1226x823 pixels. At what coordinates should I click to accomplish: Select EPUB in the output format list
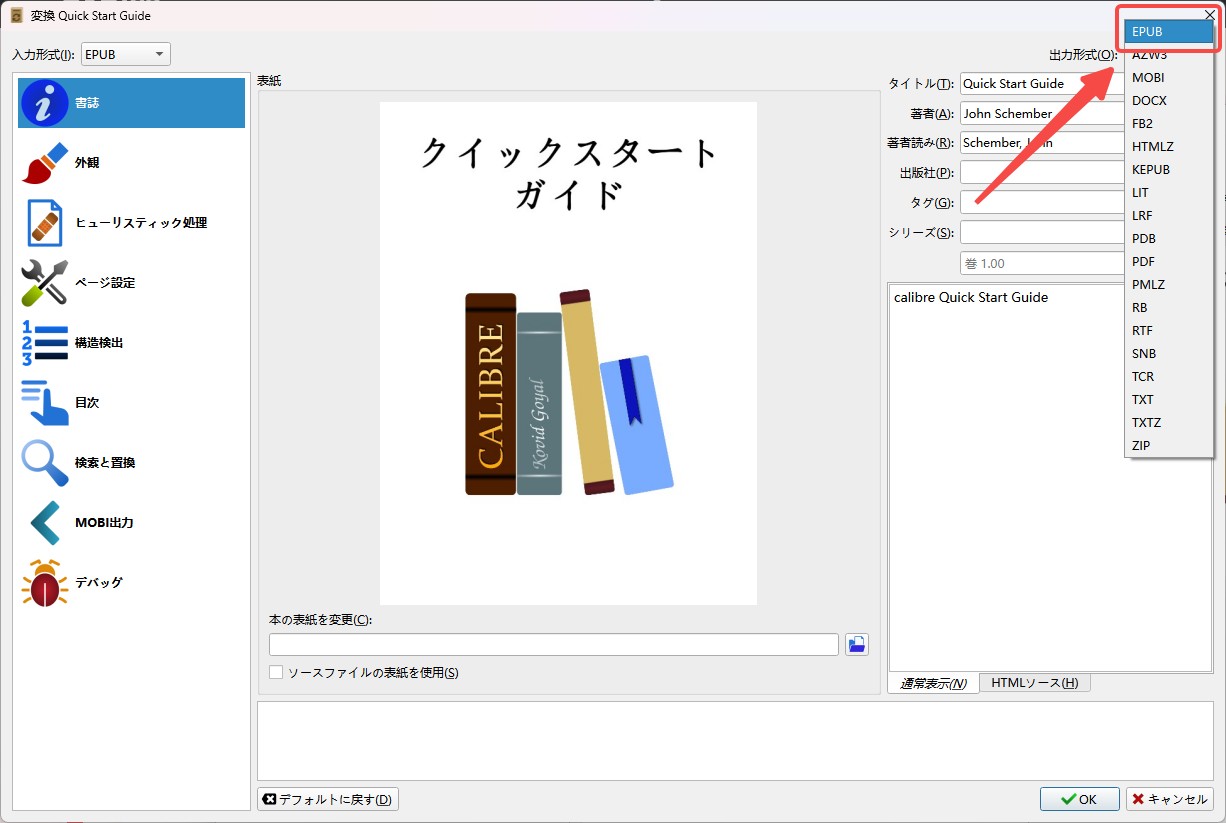point(1169,32)
